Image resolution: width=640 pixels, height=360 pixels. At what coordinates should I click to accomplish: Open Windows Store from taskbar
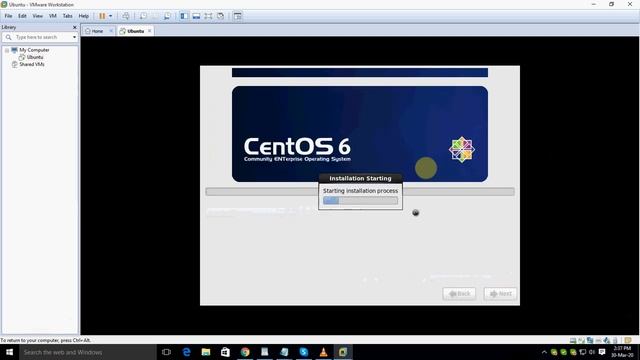225,352
